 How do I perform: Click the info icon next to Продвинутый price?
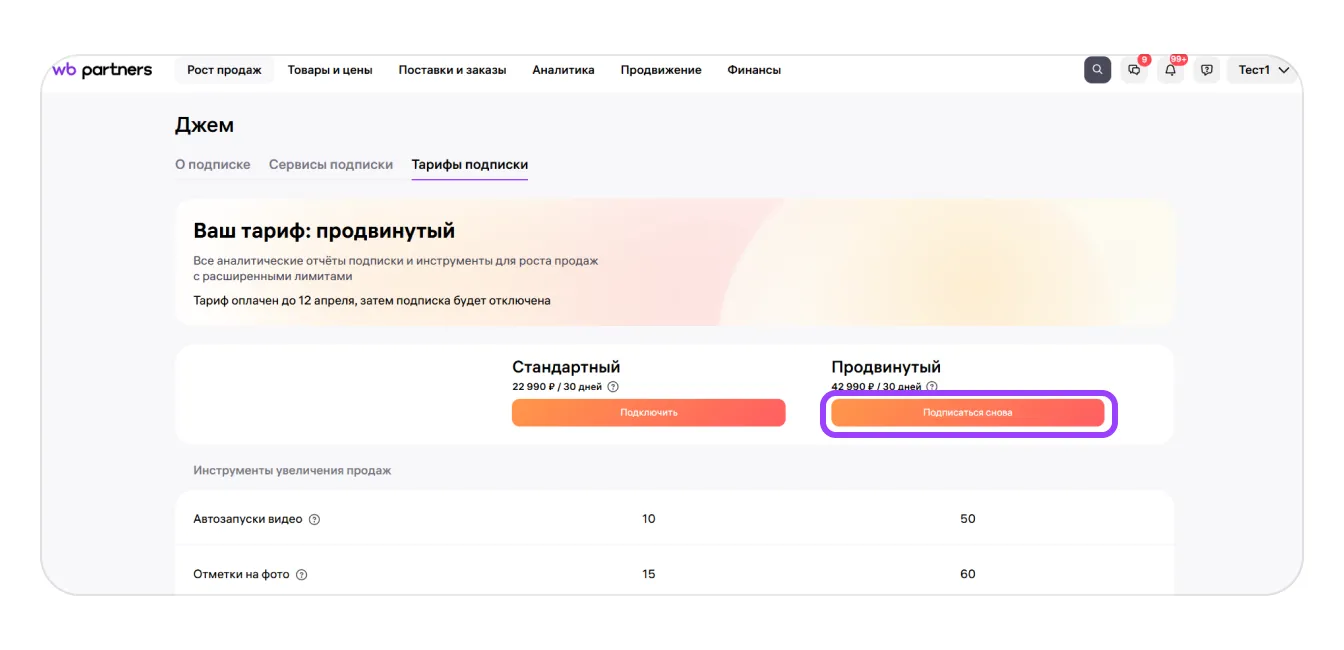932,387
